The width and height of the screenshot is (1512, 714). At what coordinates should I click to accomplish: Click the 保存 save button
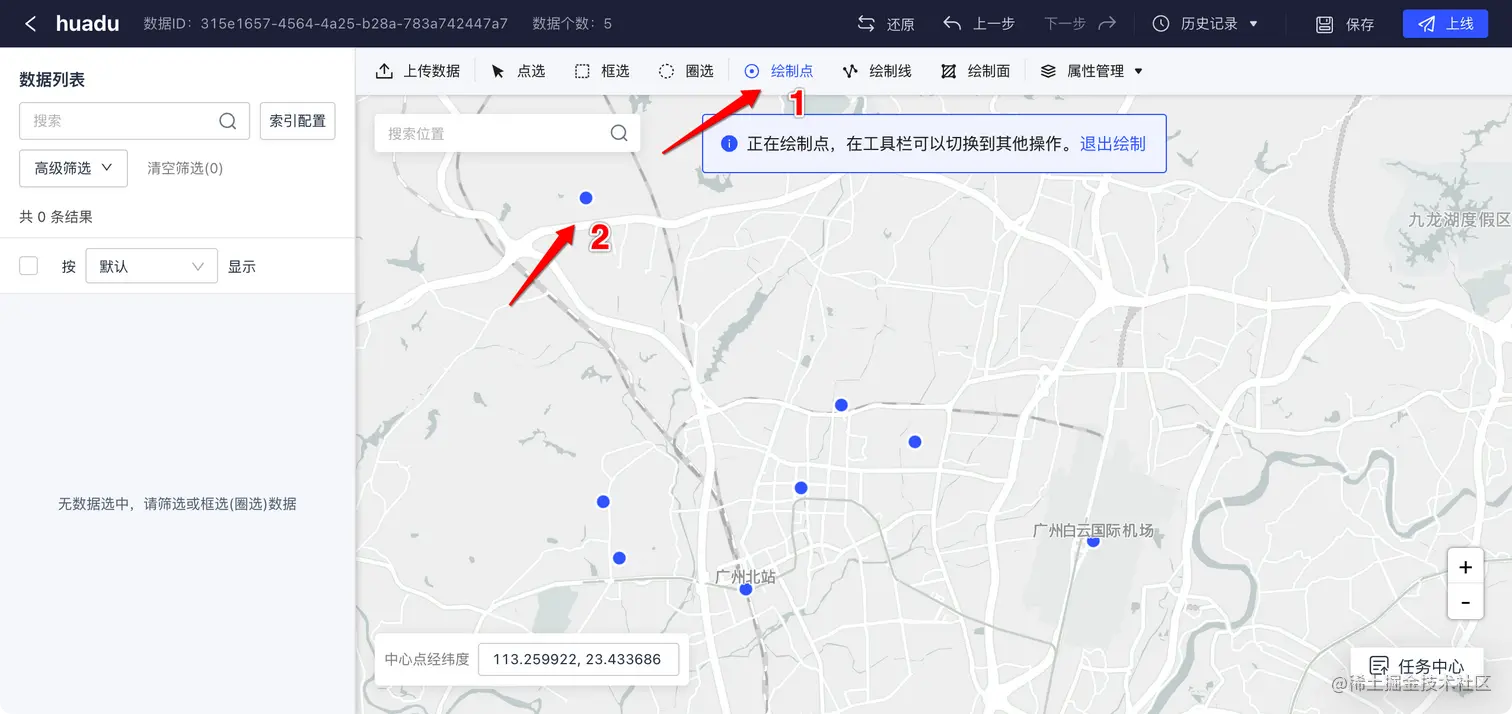coord(1345,24)
